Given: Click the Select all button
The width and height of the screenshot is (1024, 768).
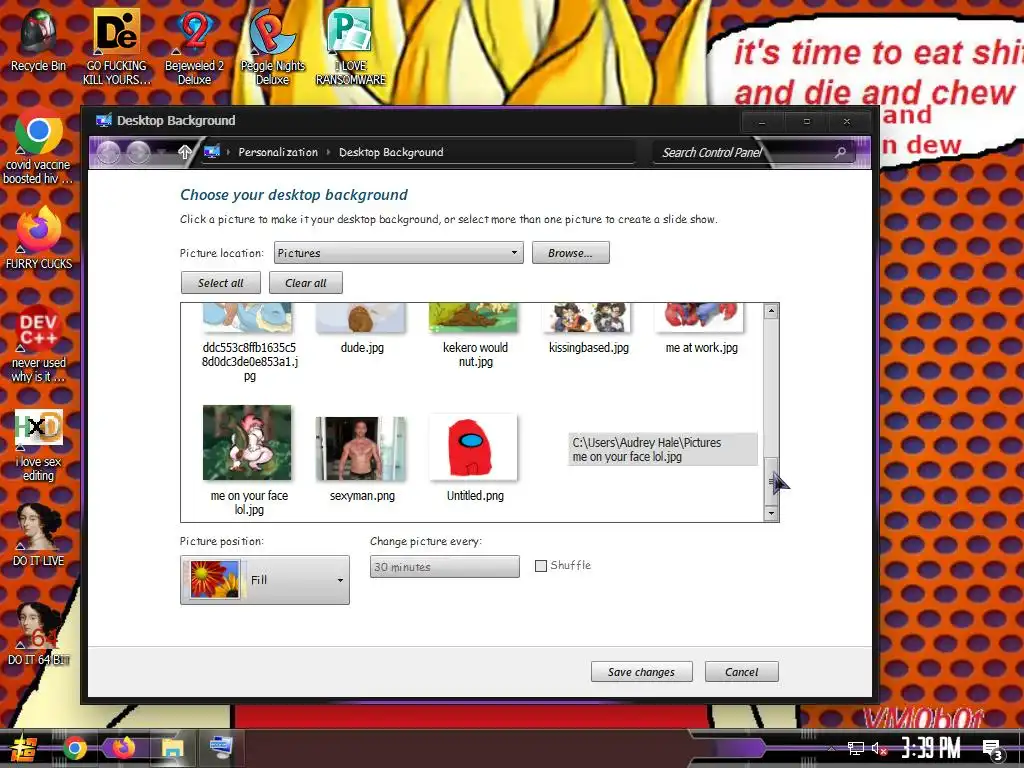Looking at the screenshot, I should [x=221, y=283].
